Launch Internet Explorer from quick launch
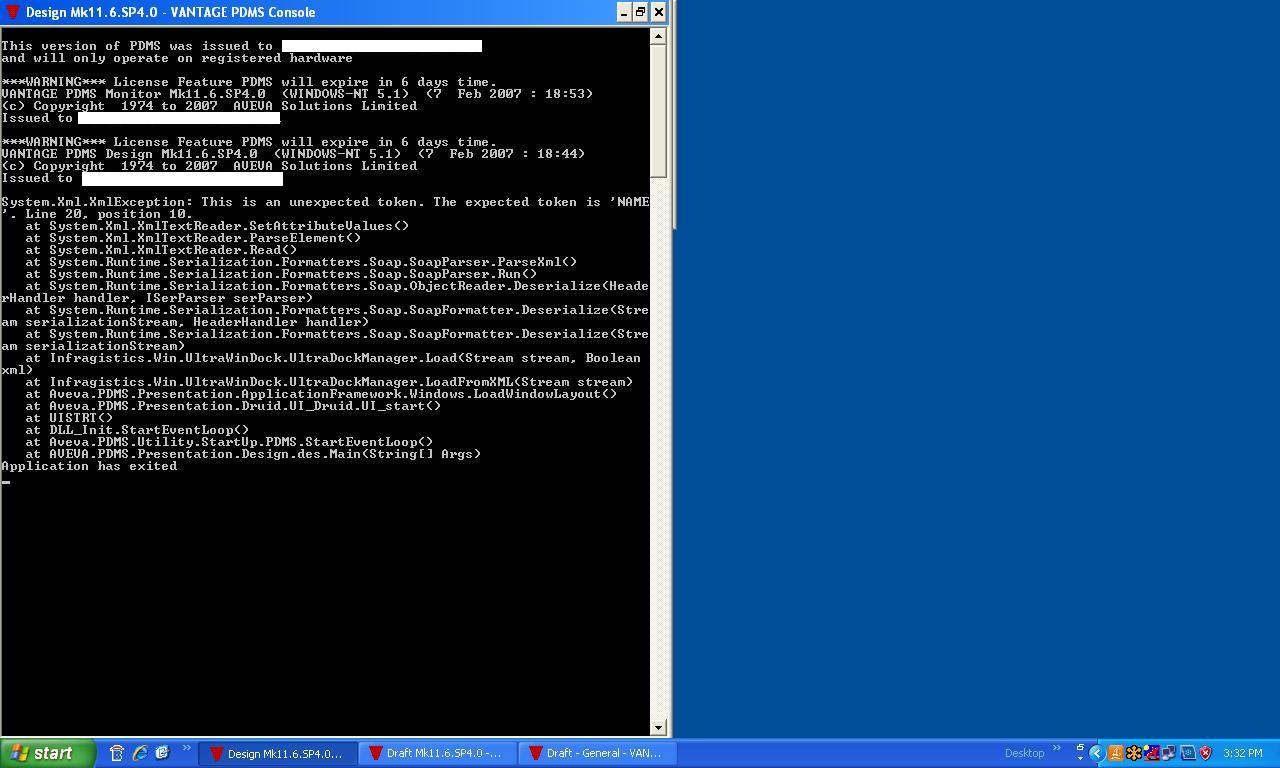1280x768 pixels. point(140,753)
